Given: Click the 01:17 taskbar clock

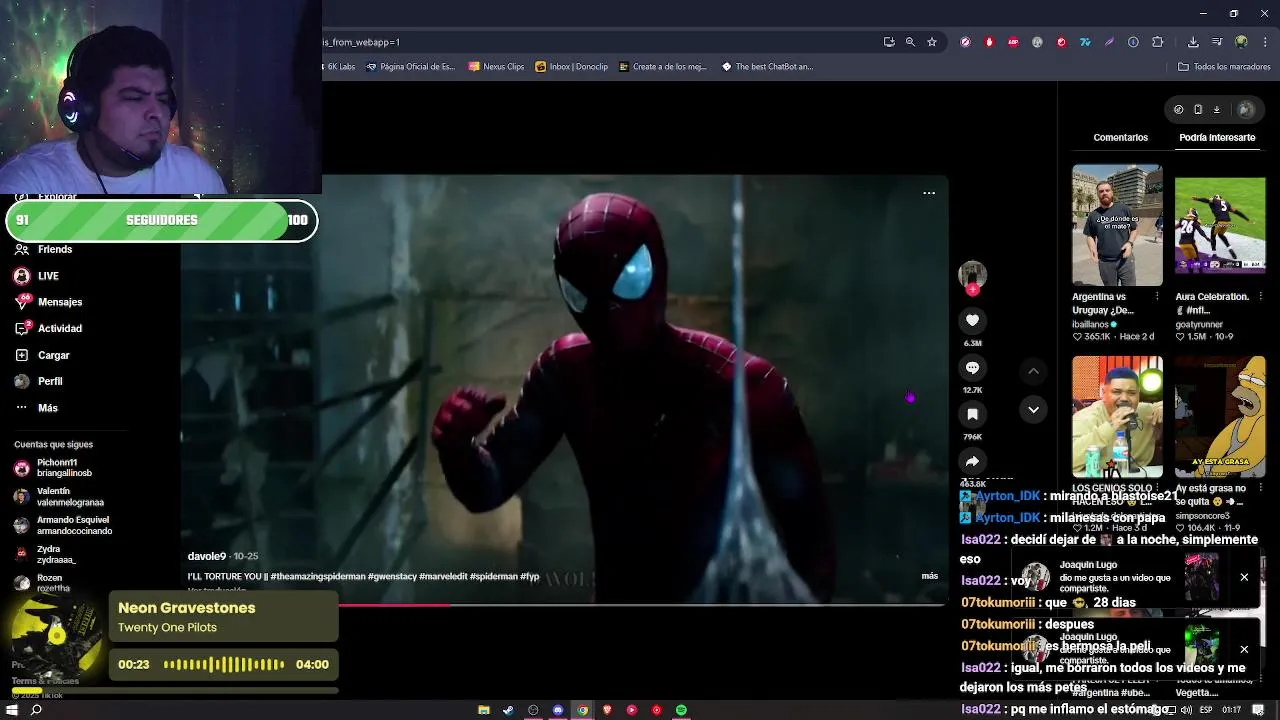Looking at the screenshot, I should (x=1233, y=710).
